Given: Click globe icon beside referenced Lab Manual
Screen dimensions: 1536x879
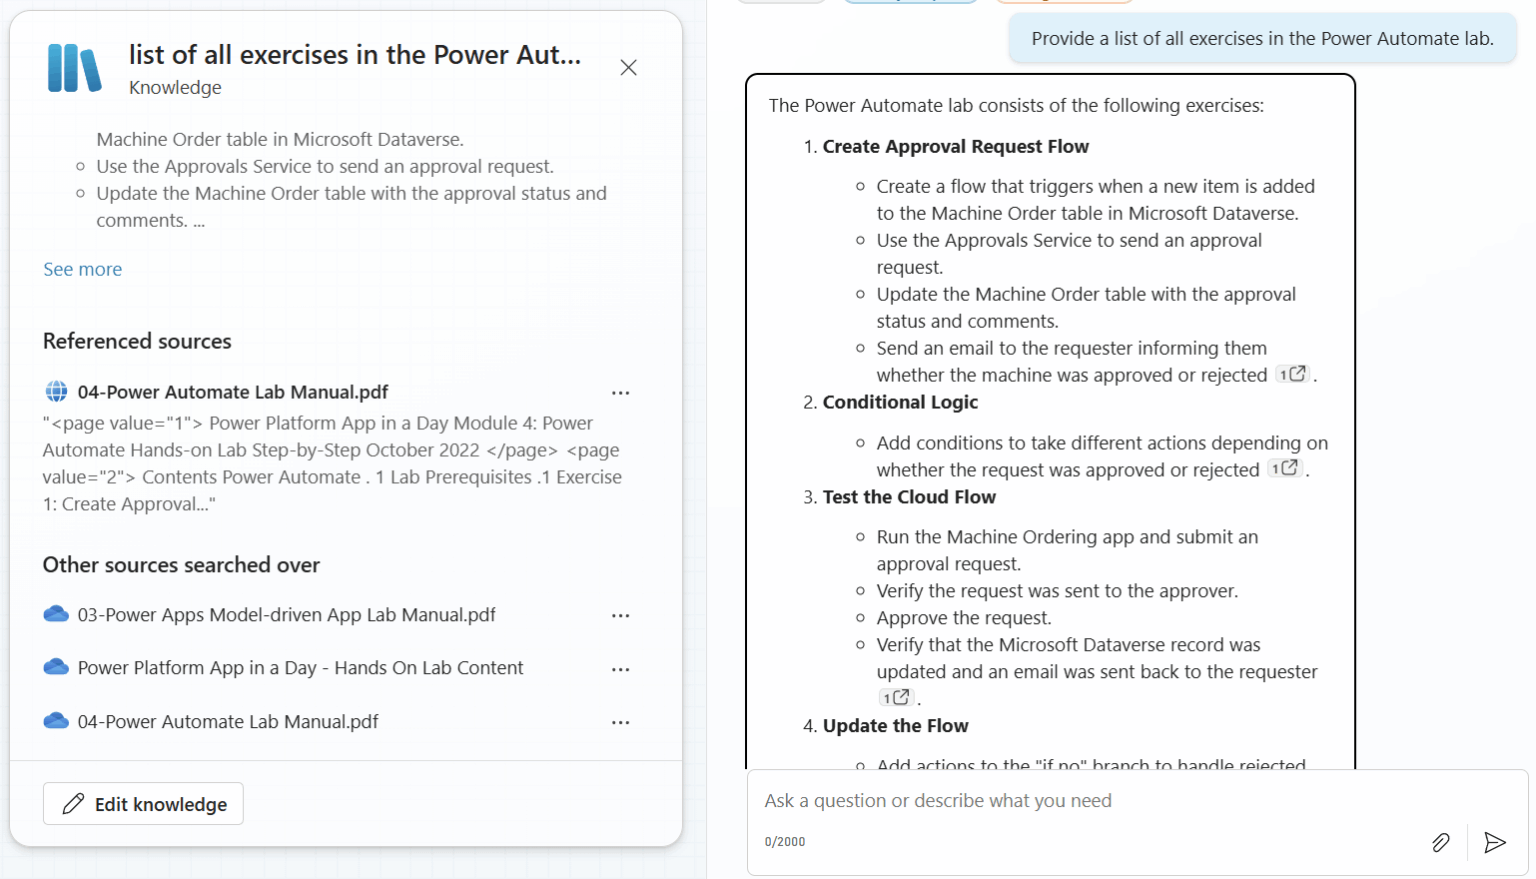Looking at the screenshot, I should click(57, 392).
